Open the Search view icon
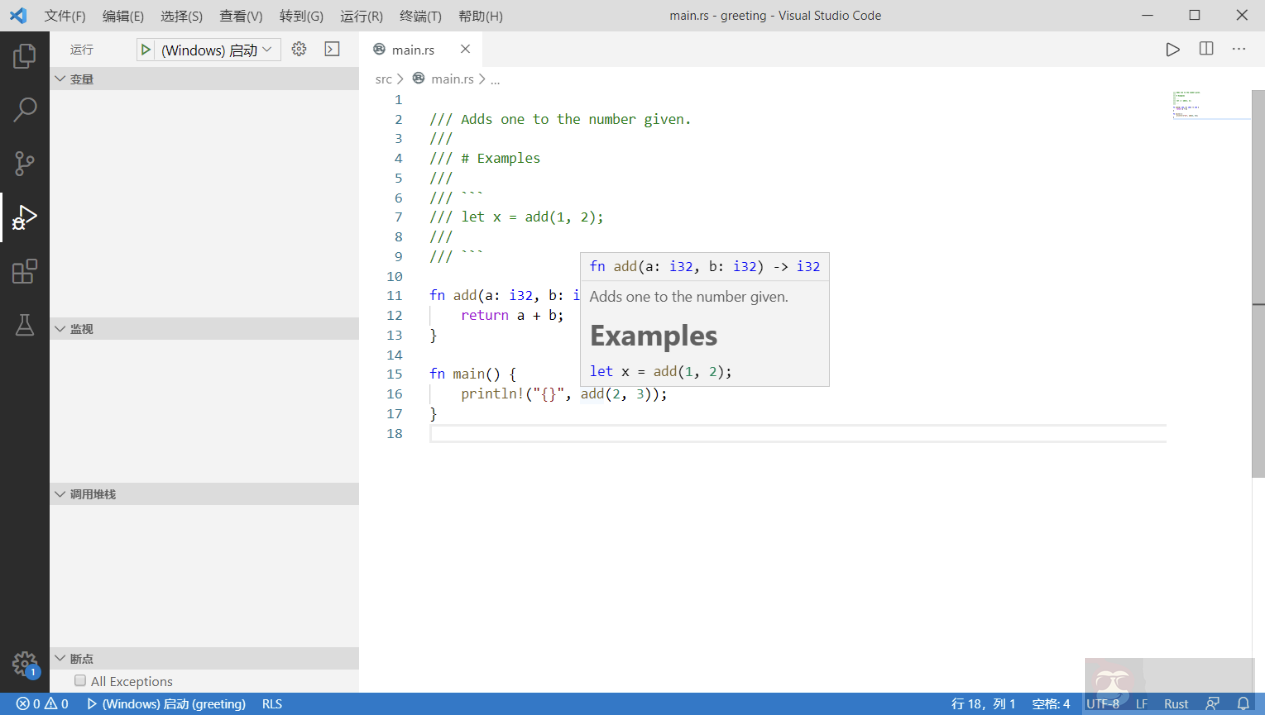 click(x=24, y=110)
